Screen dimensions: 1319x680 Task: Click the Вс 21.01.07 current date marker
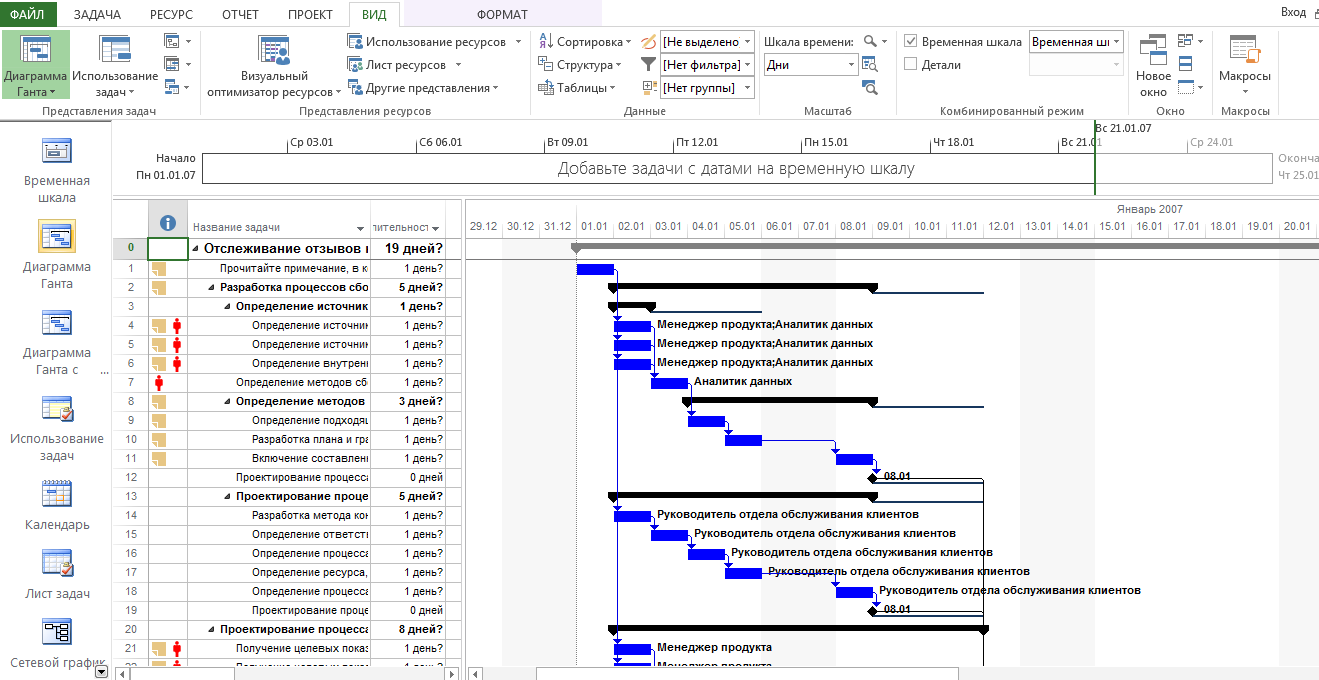pyautogui.click(x=1123, y=128)
